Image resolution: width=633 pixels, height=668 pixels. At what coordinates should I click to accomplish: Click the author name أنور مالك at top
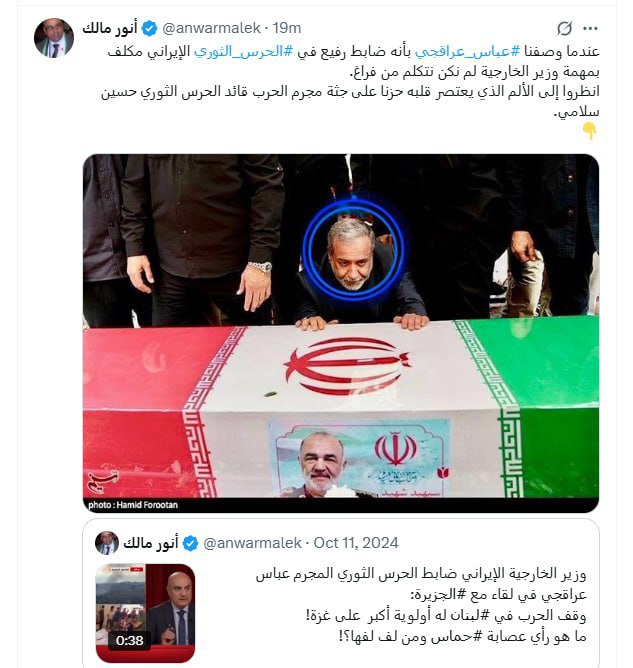point(110,29)
